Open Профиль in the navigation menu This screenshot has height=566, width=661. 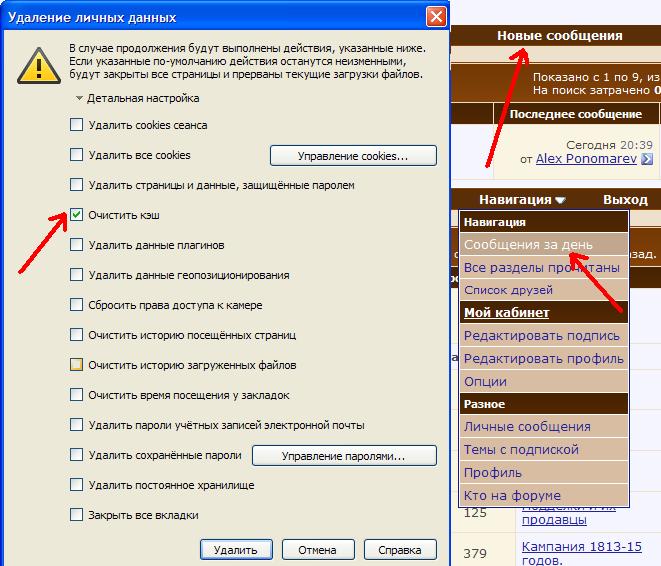coord(544,472)
